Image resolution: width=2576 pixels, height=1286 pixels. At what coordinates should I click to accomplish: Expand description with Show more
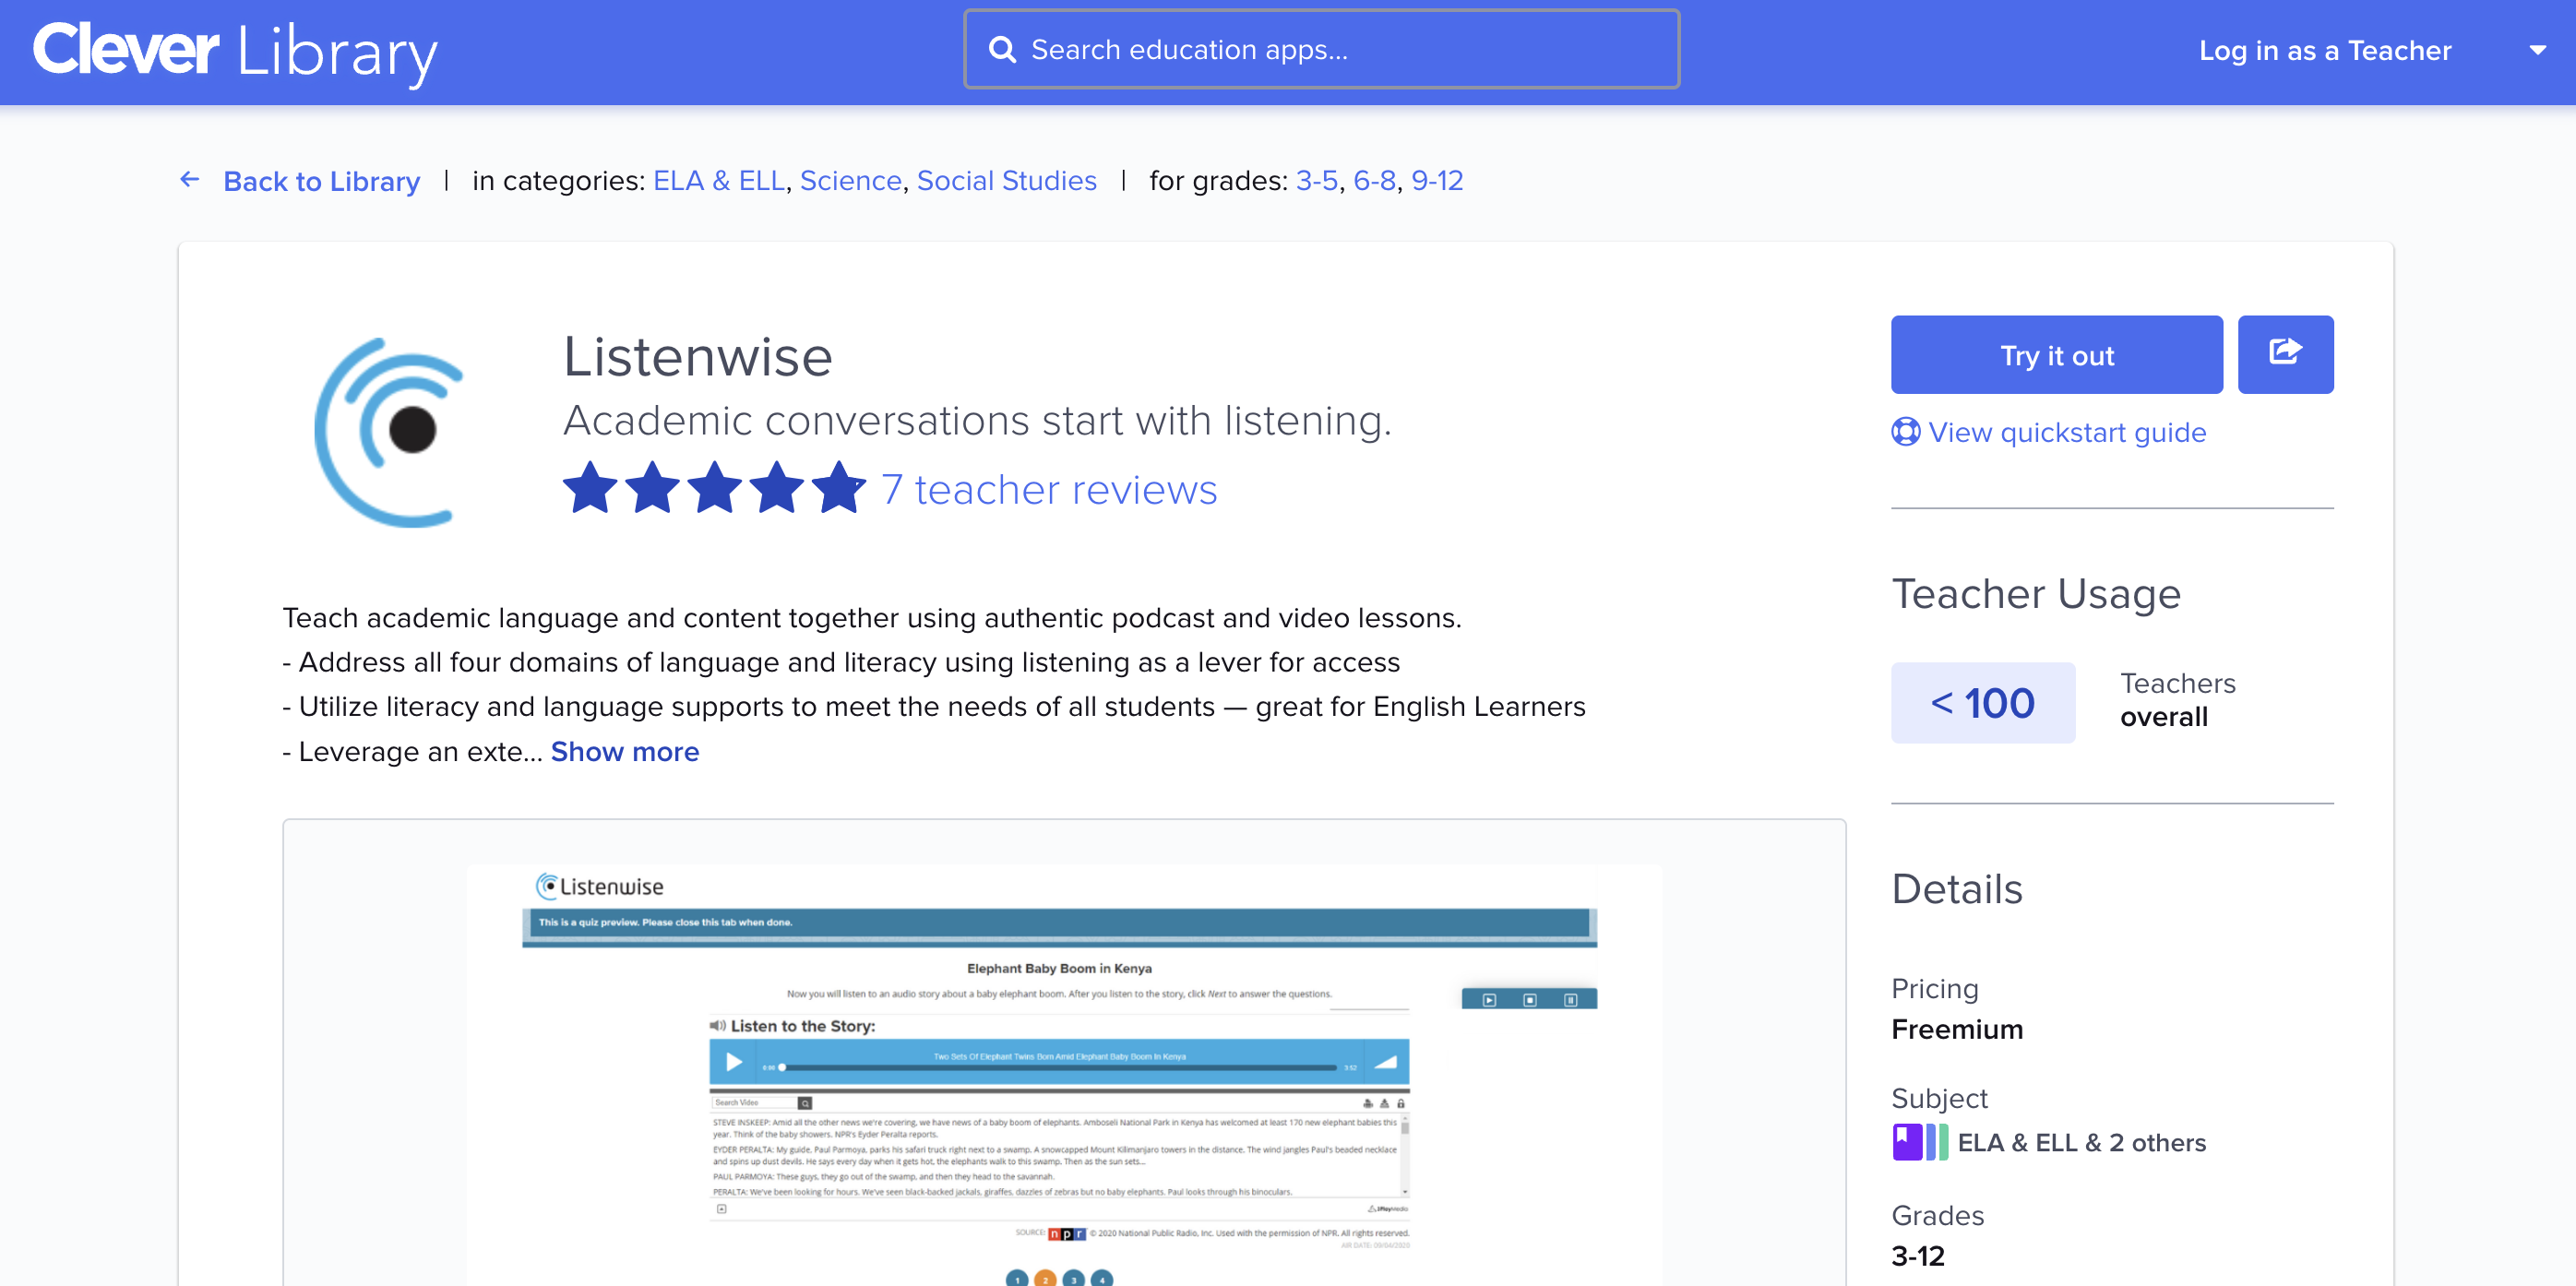coord(624,751)
